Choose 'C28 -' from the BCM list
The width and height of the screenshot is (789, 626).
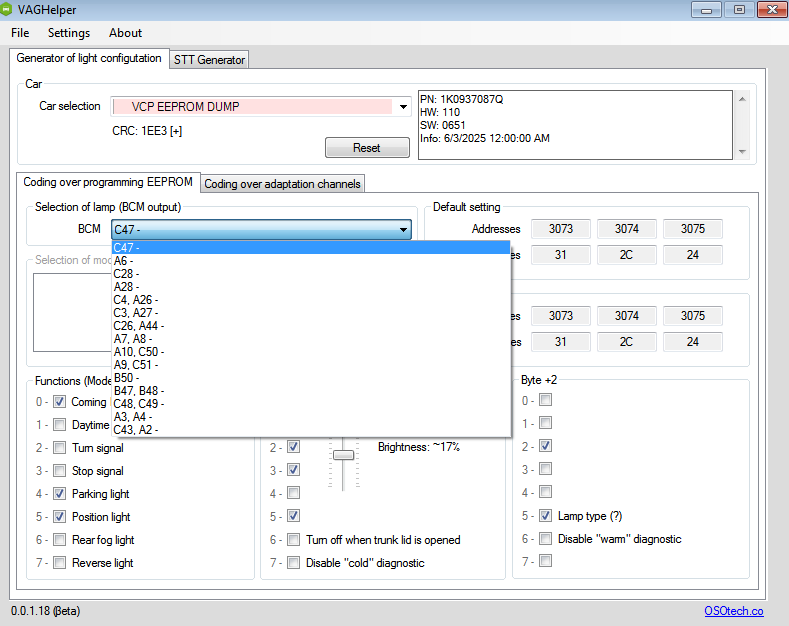point(311,274)
